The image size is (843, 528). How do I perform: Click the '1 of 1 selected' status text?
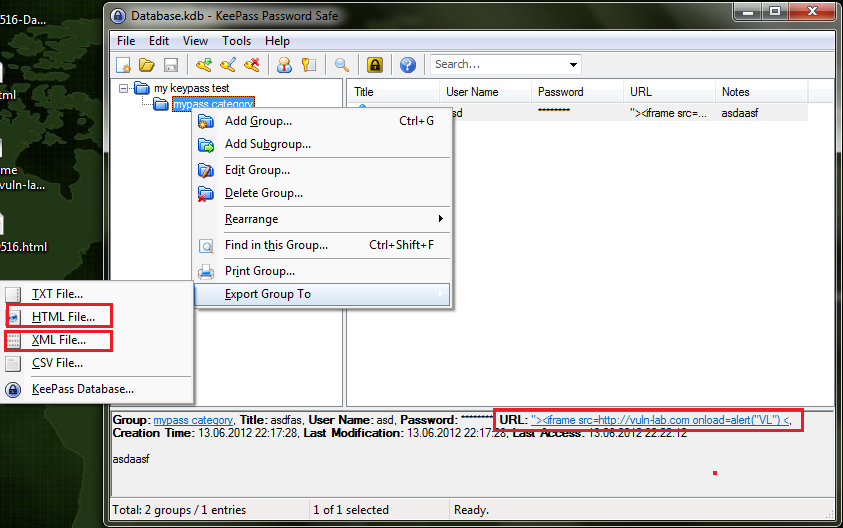(x=351, y=510)
